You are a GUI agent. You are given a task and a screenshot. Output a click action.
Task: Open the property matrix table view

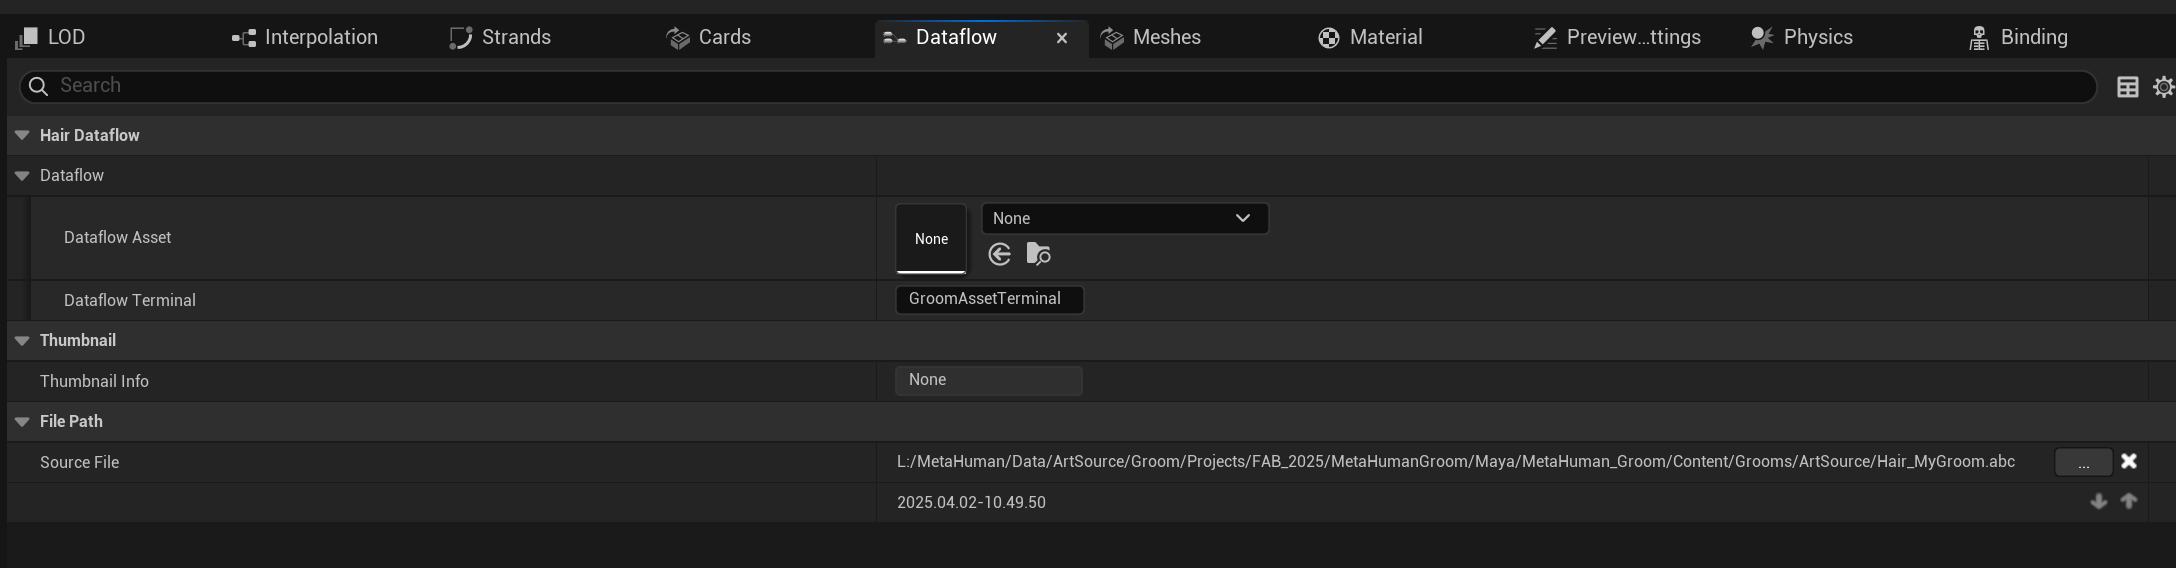point(2128,87)
